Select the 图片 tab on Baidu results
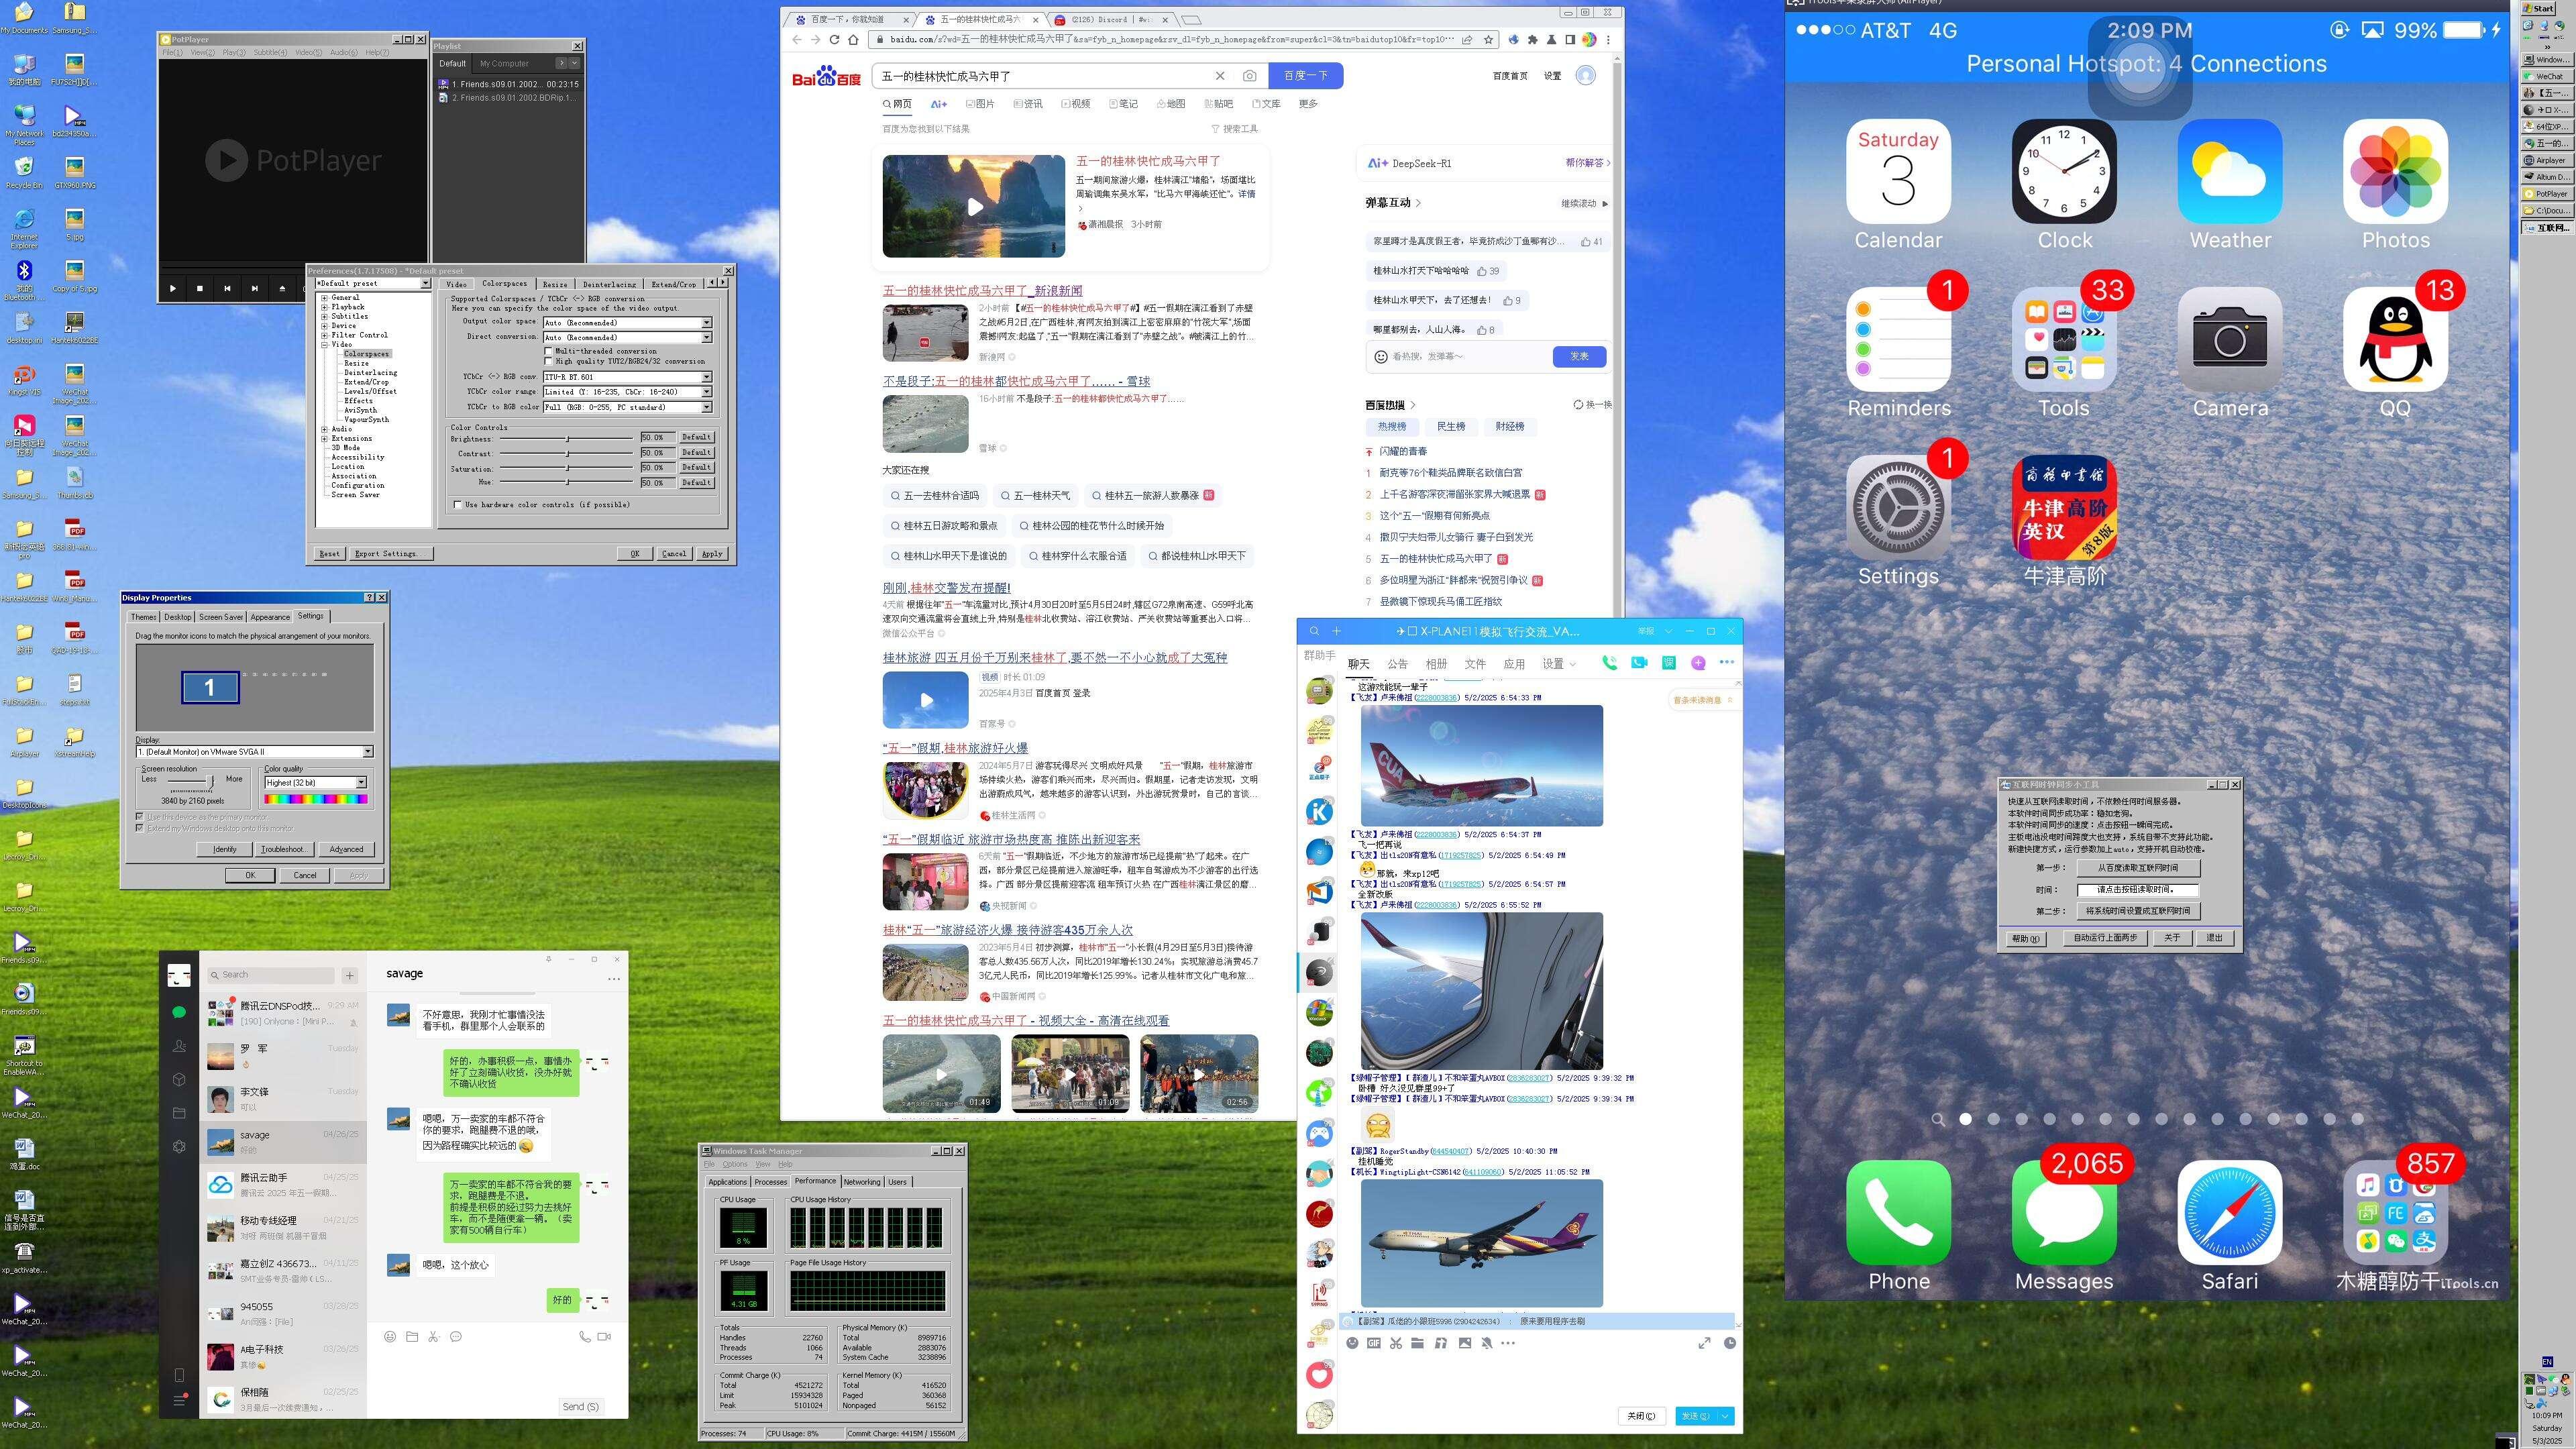 [x=980, y=104]
